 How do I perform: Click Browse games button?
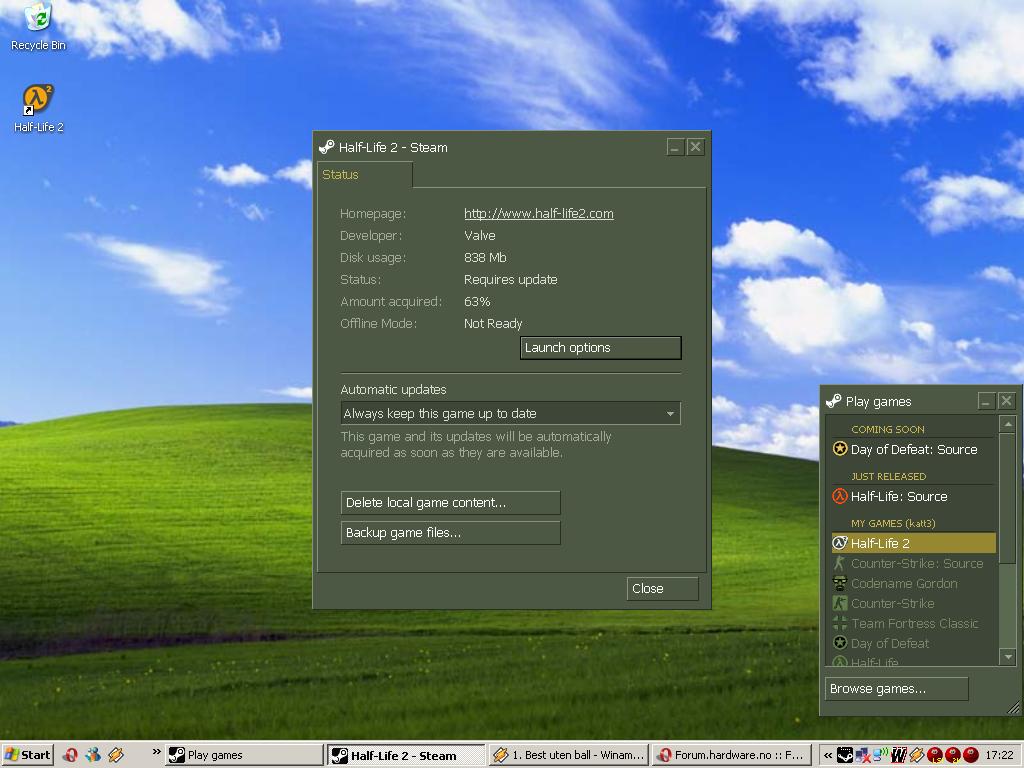pyautogui.click(x=897, y=688)
